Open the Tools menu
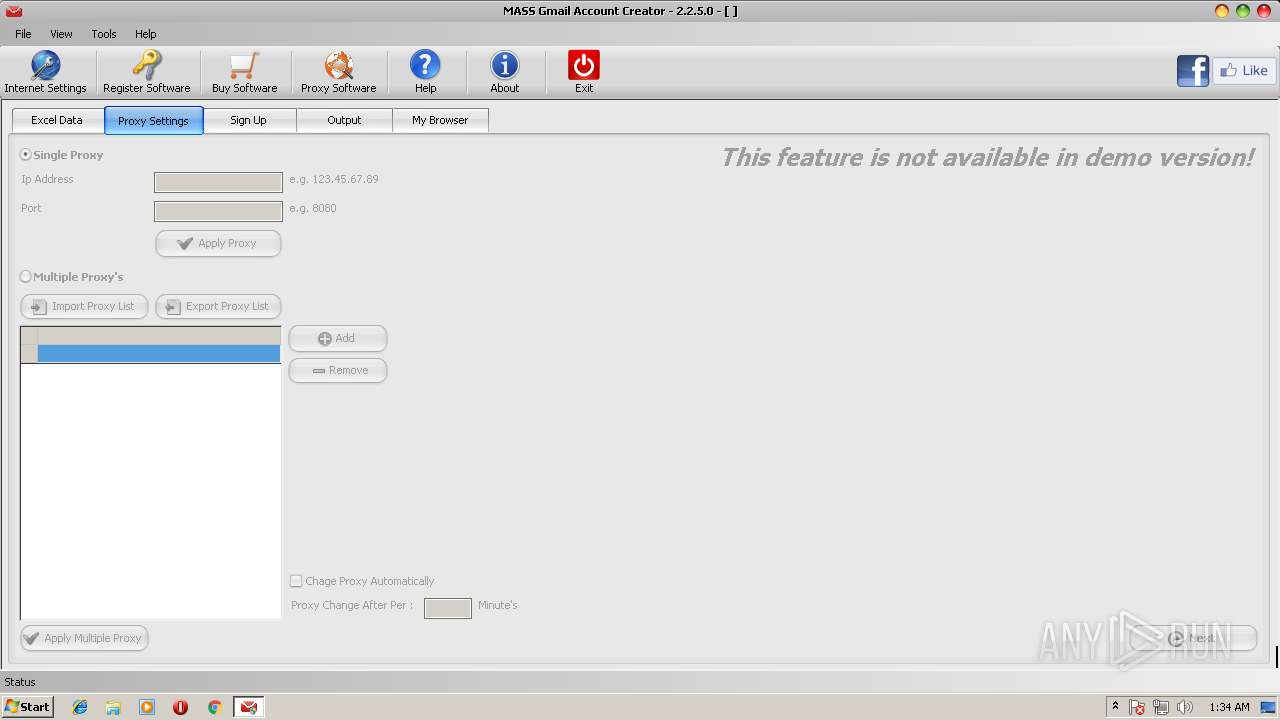Image resolution: width=1280 pixels, height=720 pixels. click(x=104, y=34)
